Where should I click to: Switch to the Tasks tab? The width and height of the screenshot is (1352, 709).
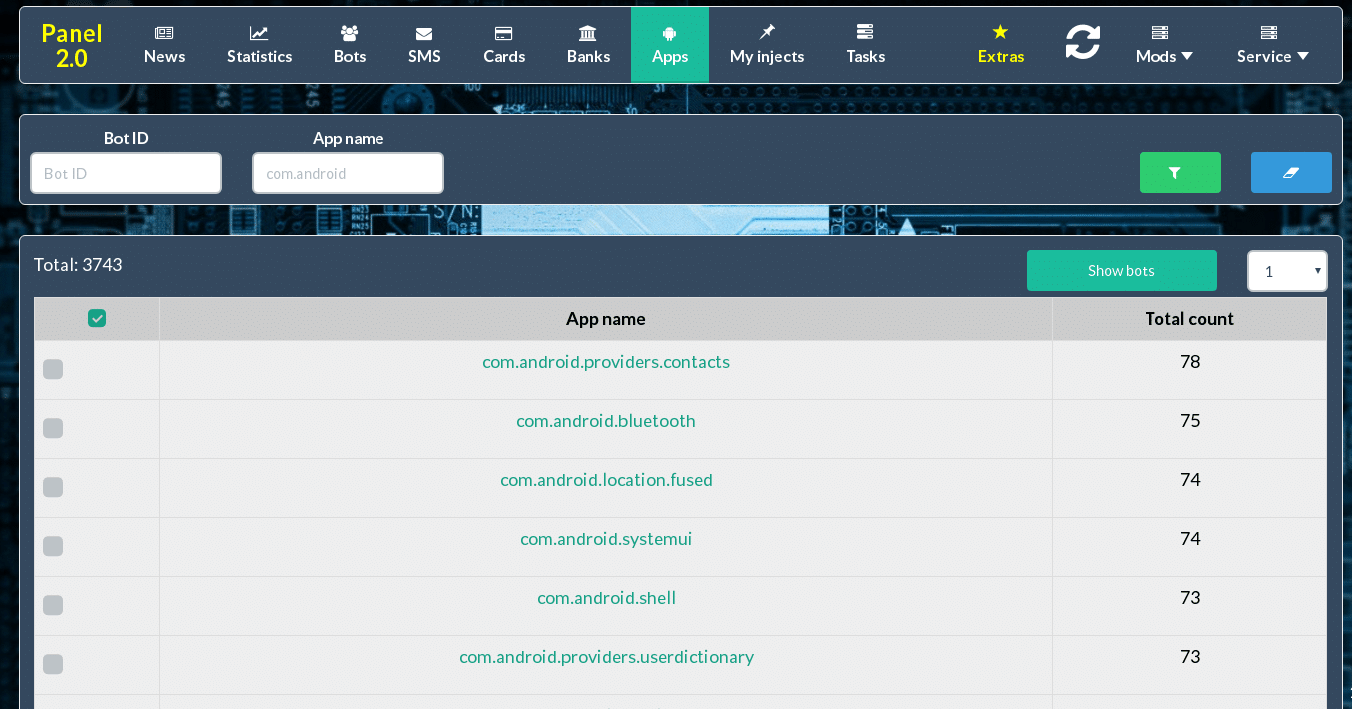tap(865, 45)
